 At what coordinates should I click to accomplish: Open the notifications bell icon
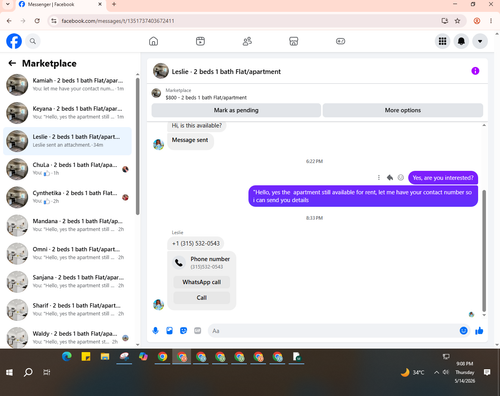pos(461,41)
